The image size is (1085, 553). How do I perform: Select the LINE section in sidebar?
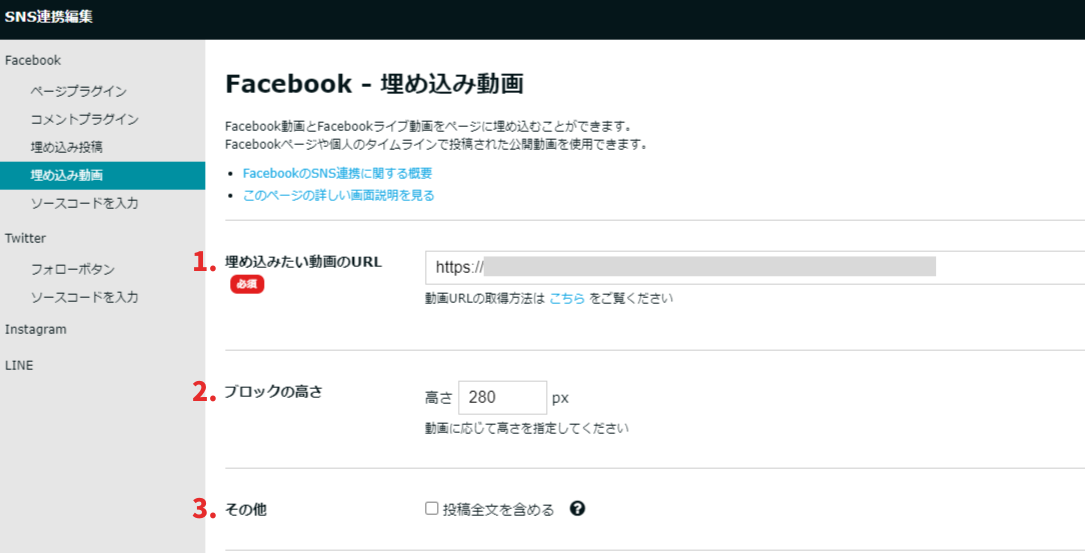coord(19,365)
